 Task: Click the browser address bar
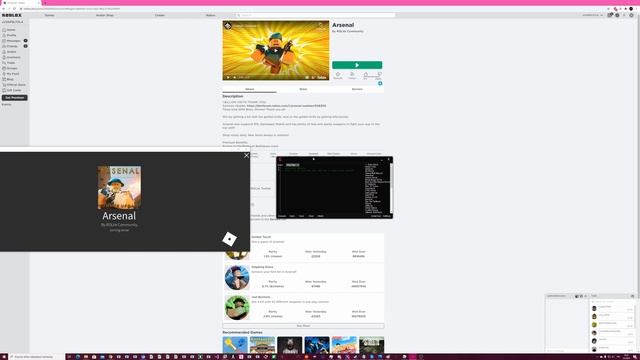(x=310, y=9)
